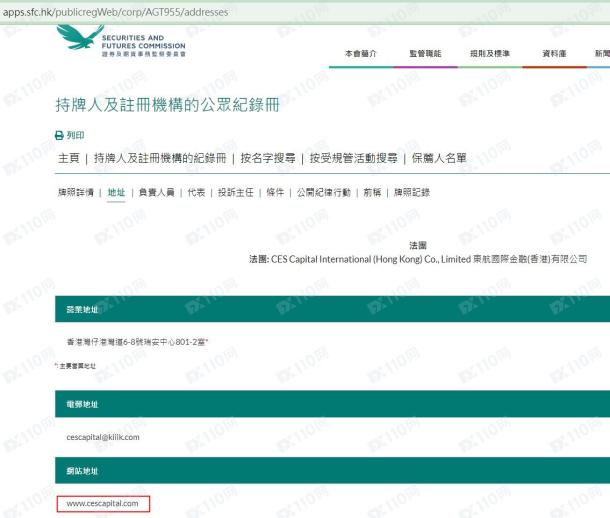The image size is (610, 518).
Task: Open the 本會簡介 navigation menu
Action: click(x=361, y=54)
